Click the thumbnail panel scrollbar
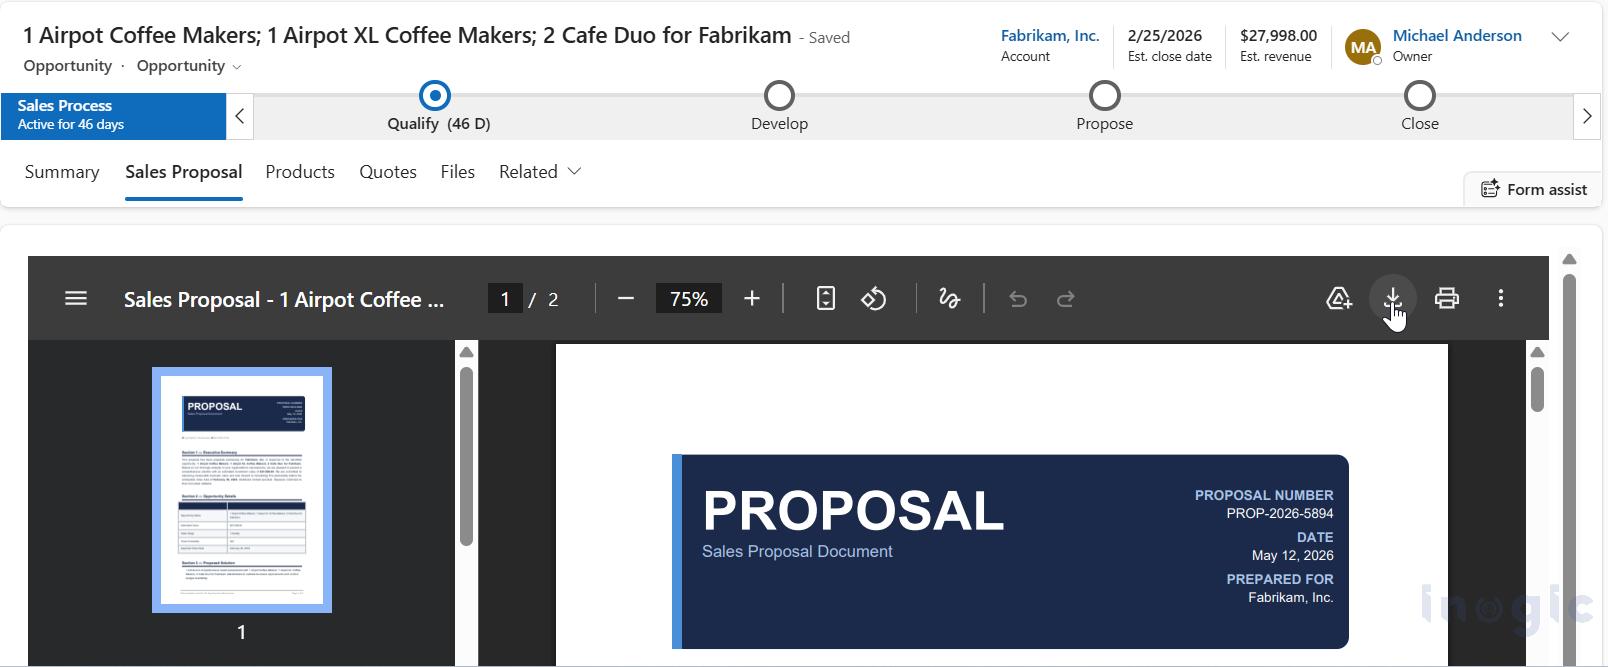This screenshot has width=1608, height=667. [466, 457]
